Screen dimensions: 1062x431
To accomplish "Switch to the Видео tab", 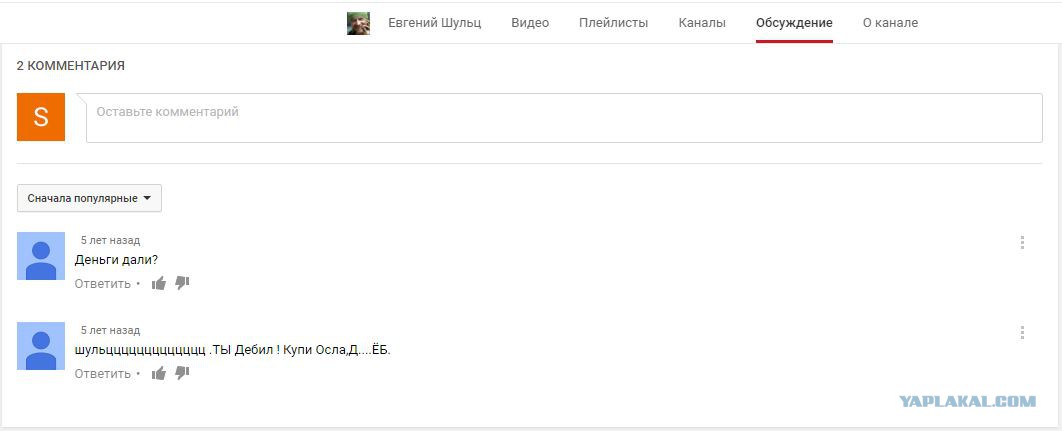I will [x=530, y=23].
